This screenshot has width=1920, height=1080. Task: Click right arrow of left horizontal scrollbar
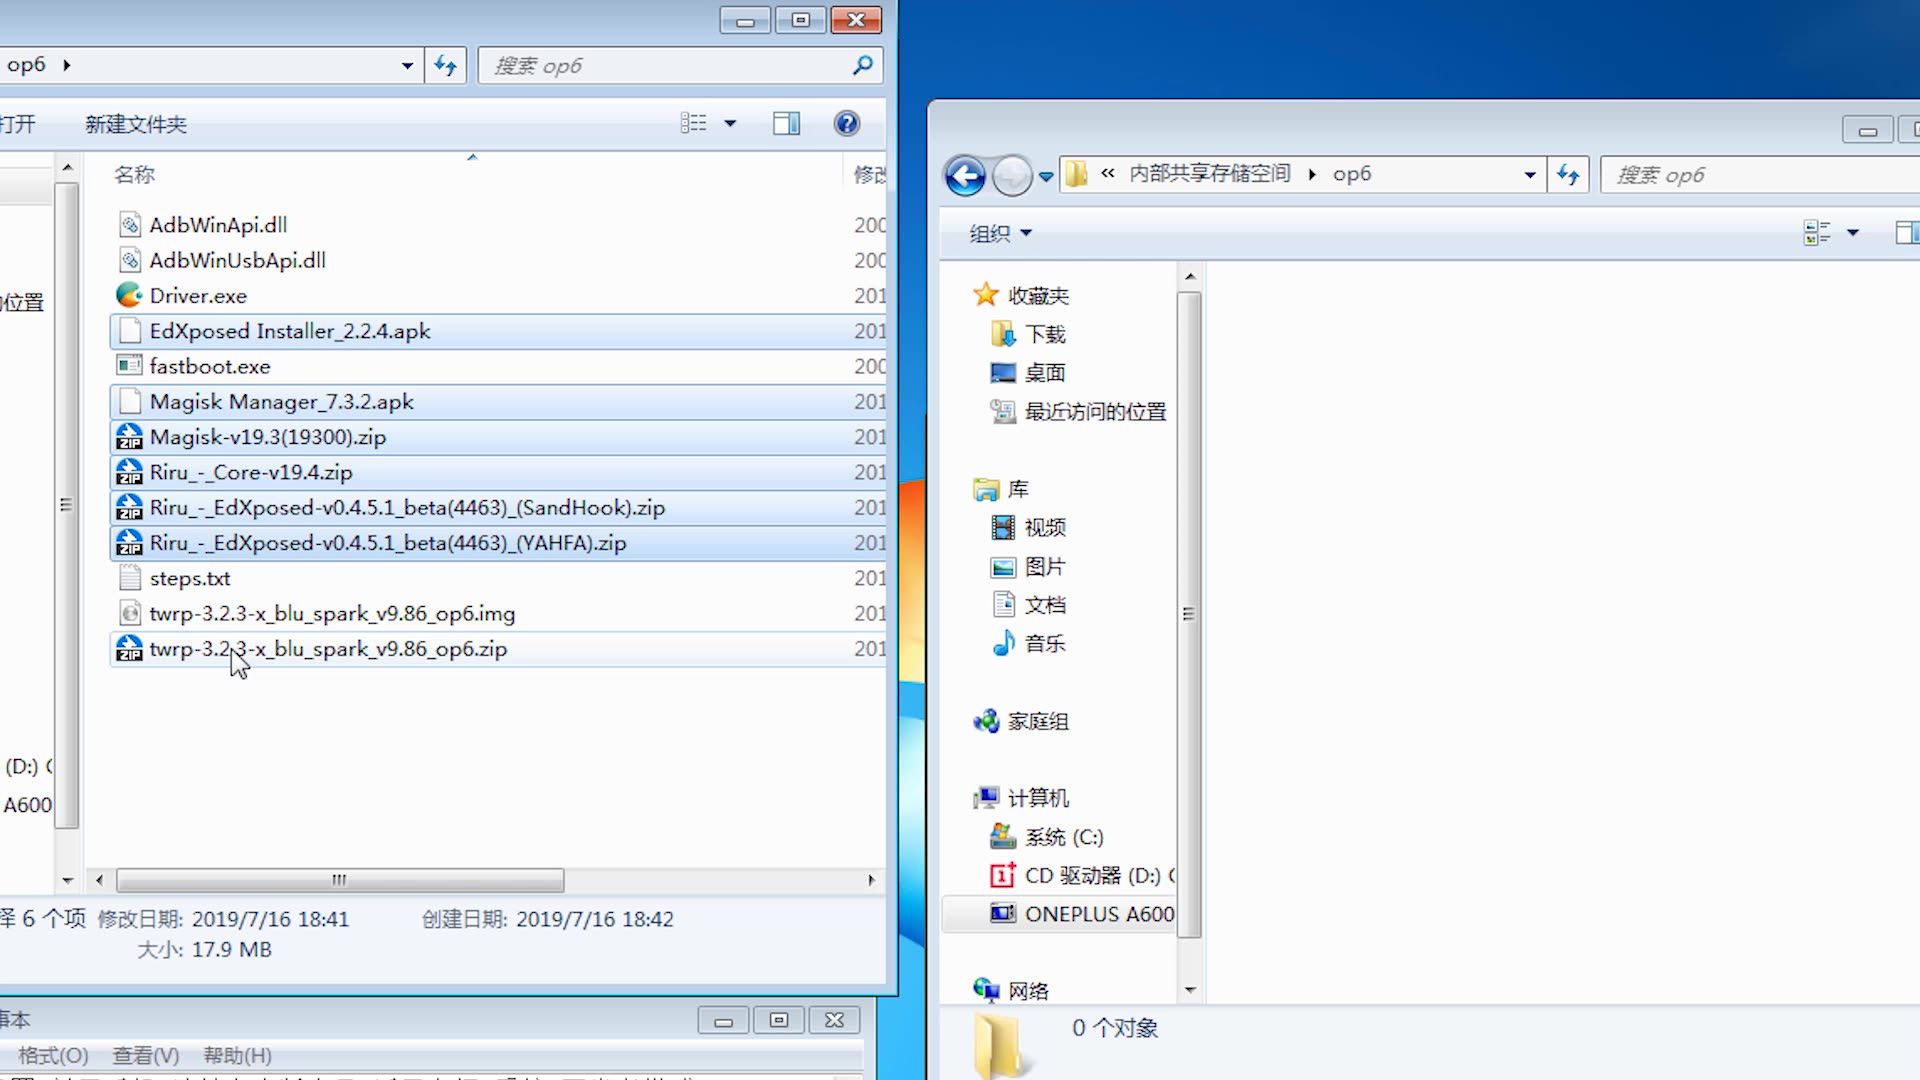[x=871, y=880]
